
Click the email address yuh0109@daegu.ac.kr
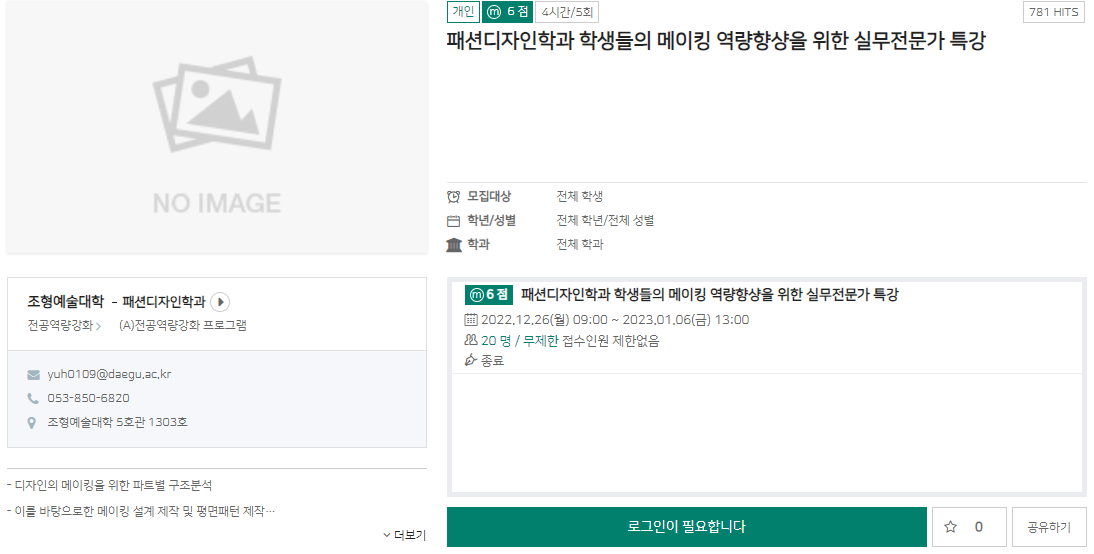coord(109,374)
